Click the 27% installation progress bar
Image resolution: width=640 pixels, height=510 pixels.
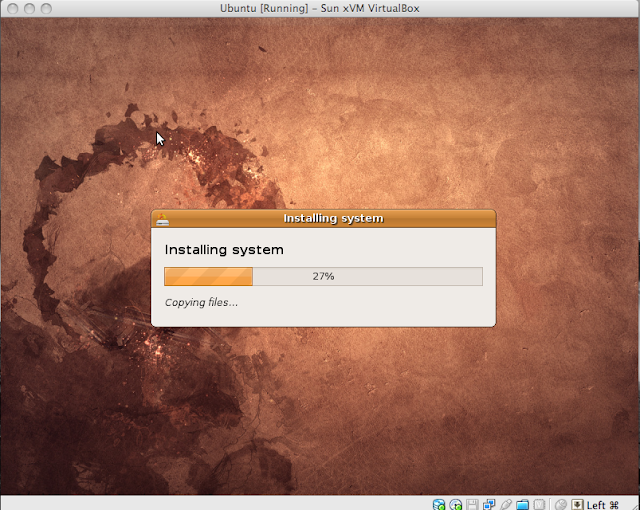click(323, 277)
